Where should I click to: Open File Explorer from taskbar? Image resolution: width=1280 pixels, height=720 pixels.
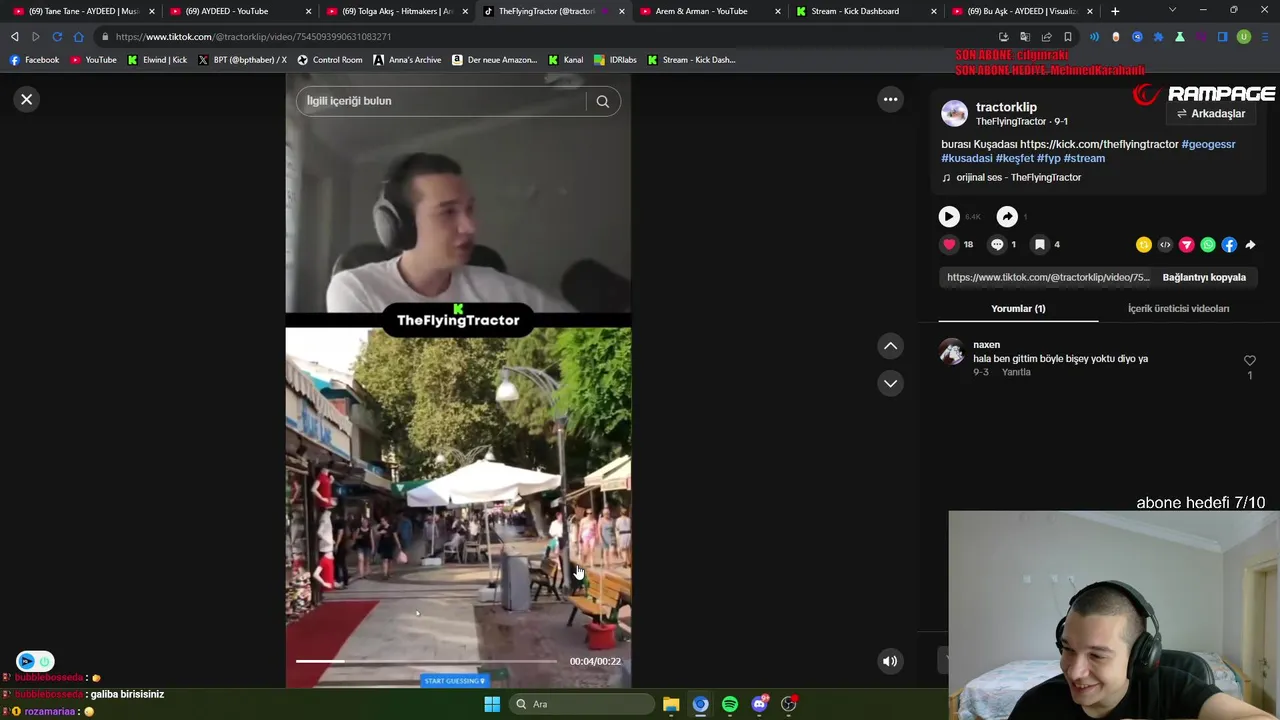(x=671, y=704)
